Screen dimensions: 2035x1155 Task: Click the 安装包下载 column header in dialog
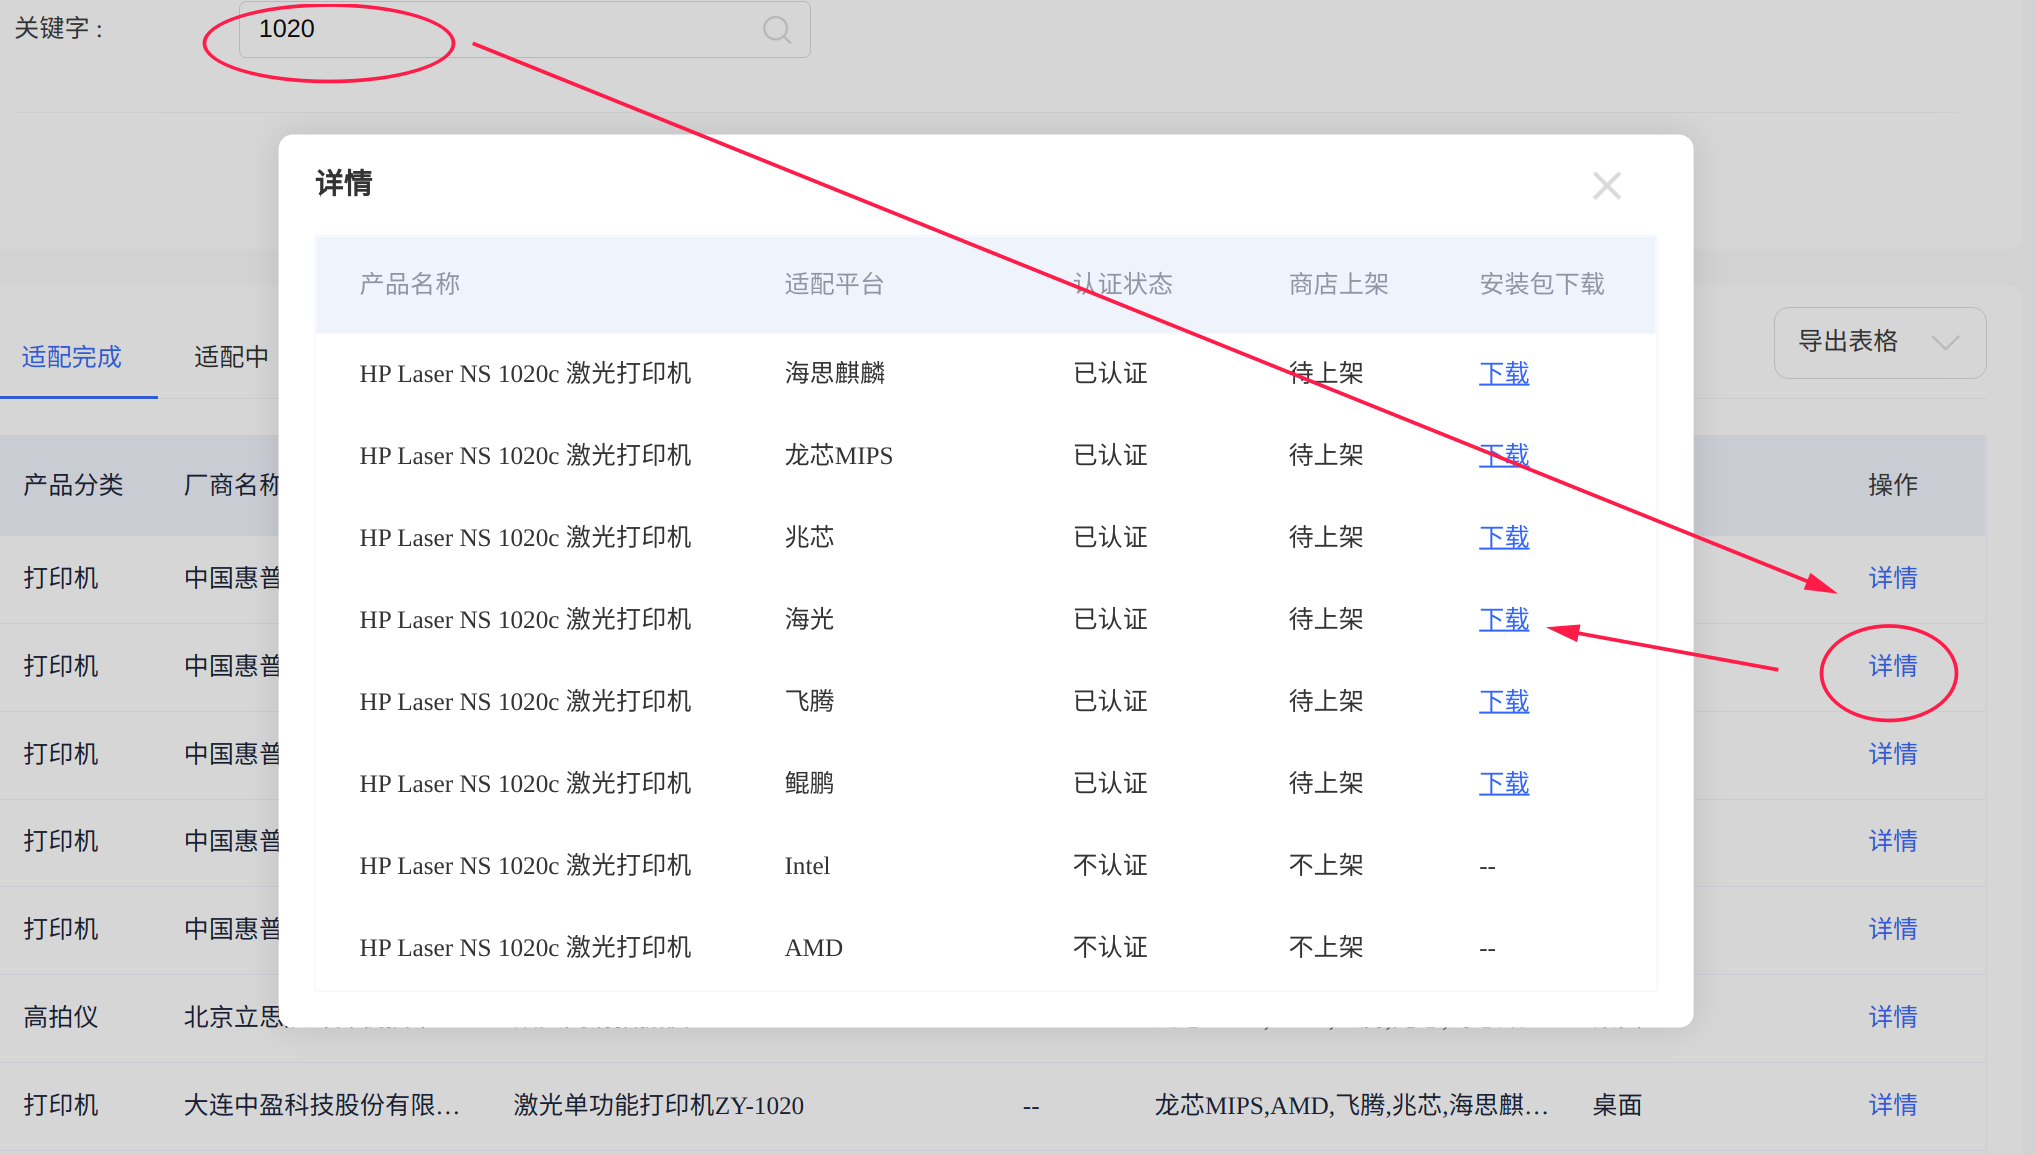coord(1541,284)
